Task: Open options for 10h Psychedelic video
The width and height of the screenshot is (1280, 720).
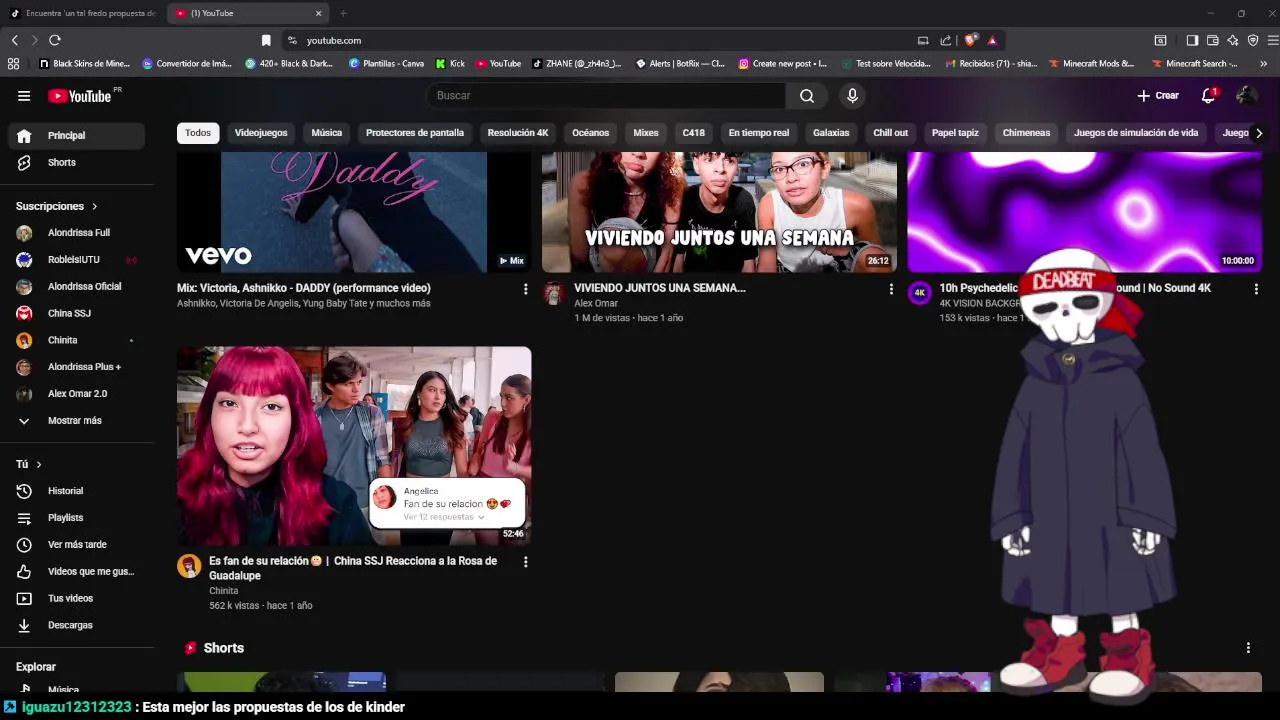Action: 1256,289
